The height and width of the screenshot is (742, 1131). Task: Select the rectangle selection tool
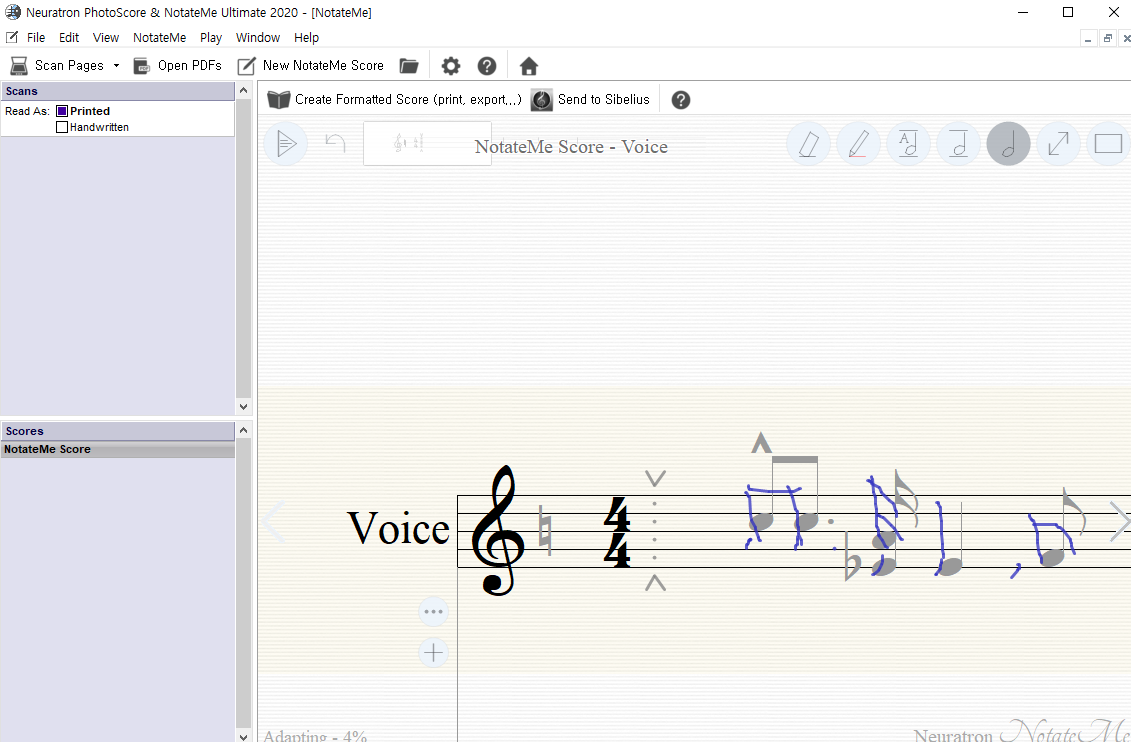1108,144
